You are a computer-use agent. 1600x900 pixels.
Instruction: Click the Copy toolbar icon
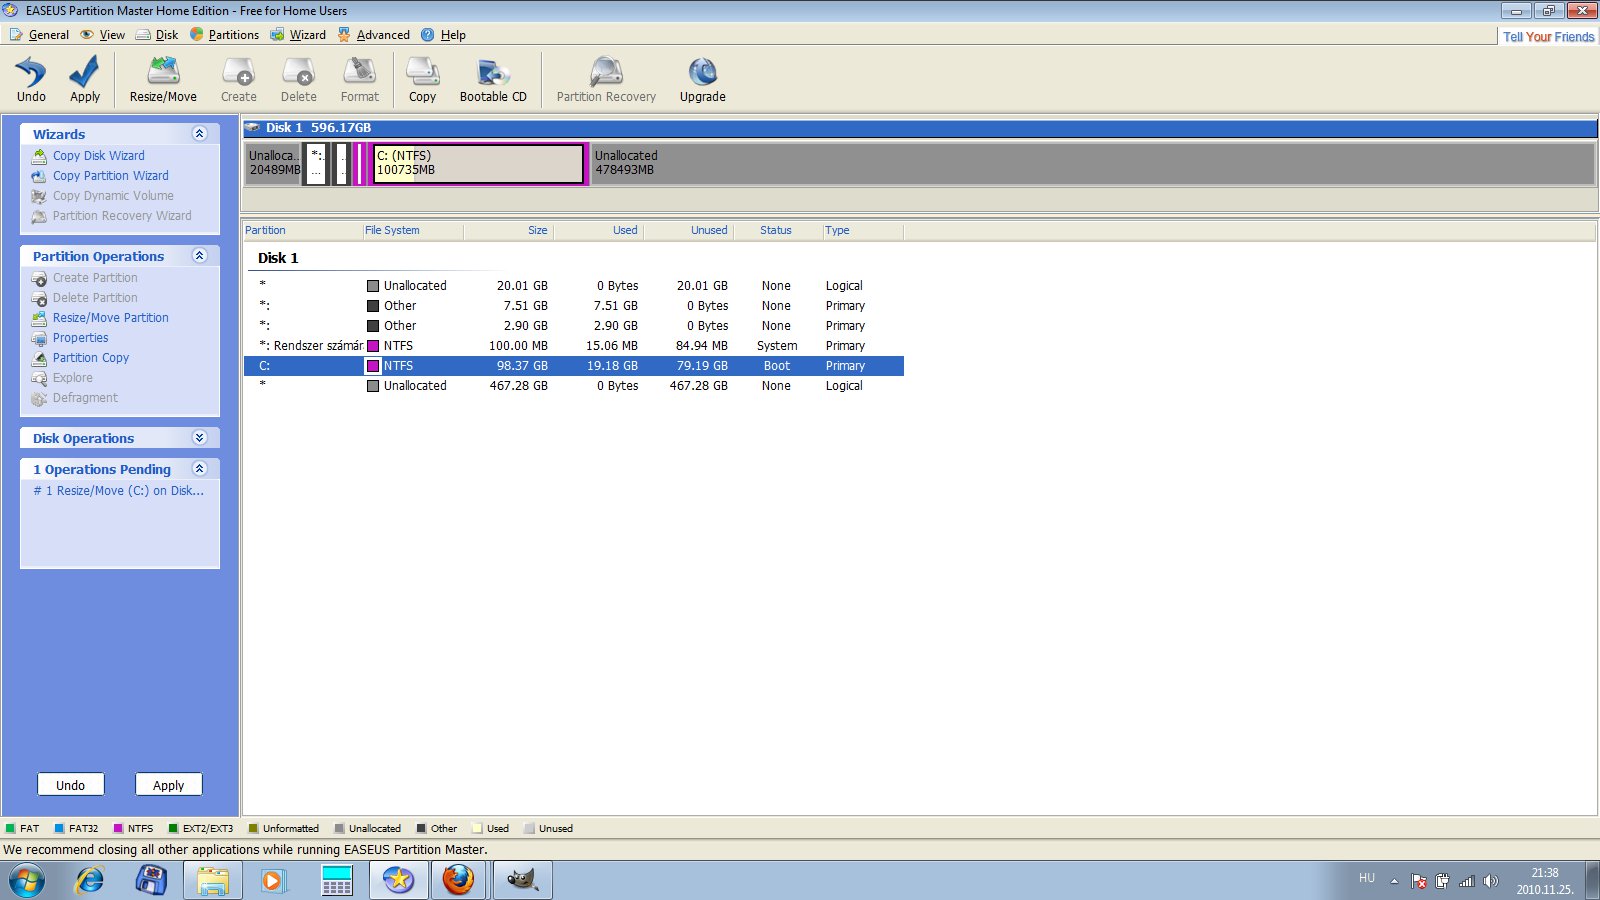pos(422,79)
